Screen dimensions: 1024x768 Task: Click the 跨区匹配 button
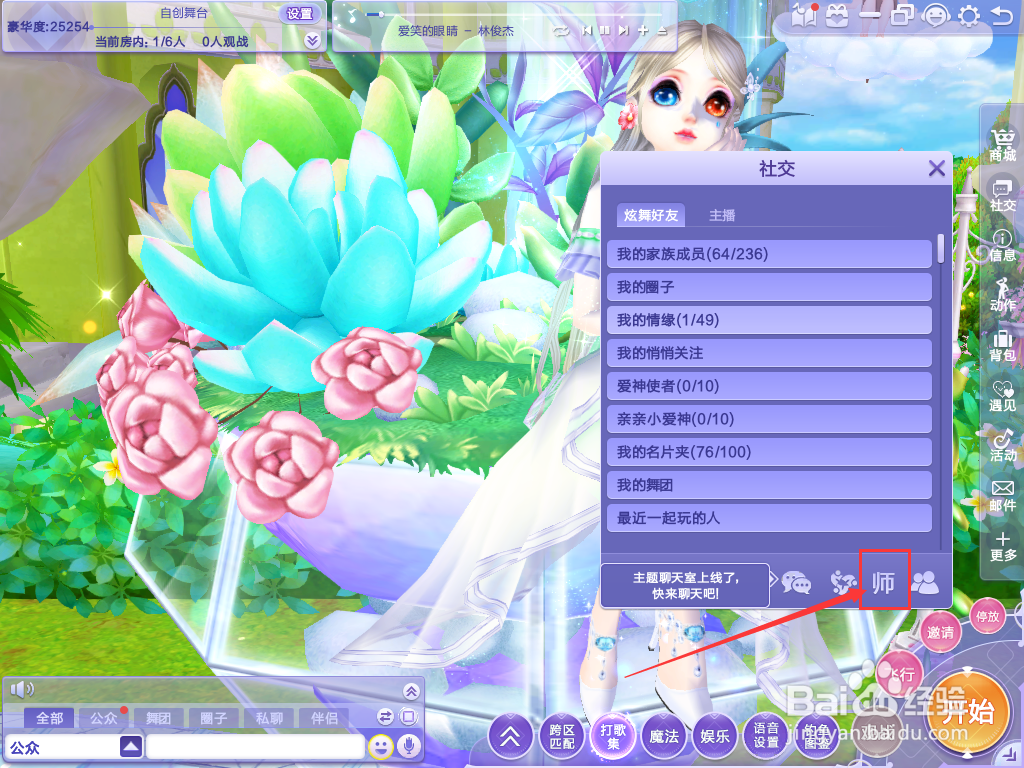pyautogui.click(x=562, y=737)
